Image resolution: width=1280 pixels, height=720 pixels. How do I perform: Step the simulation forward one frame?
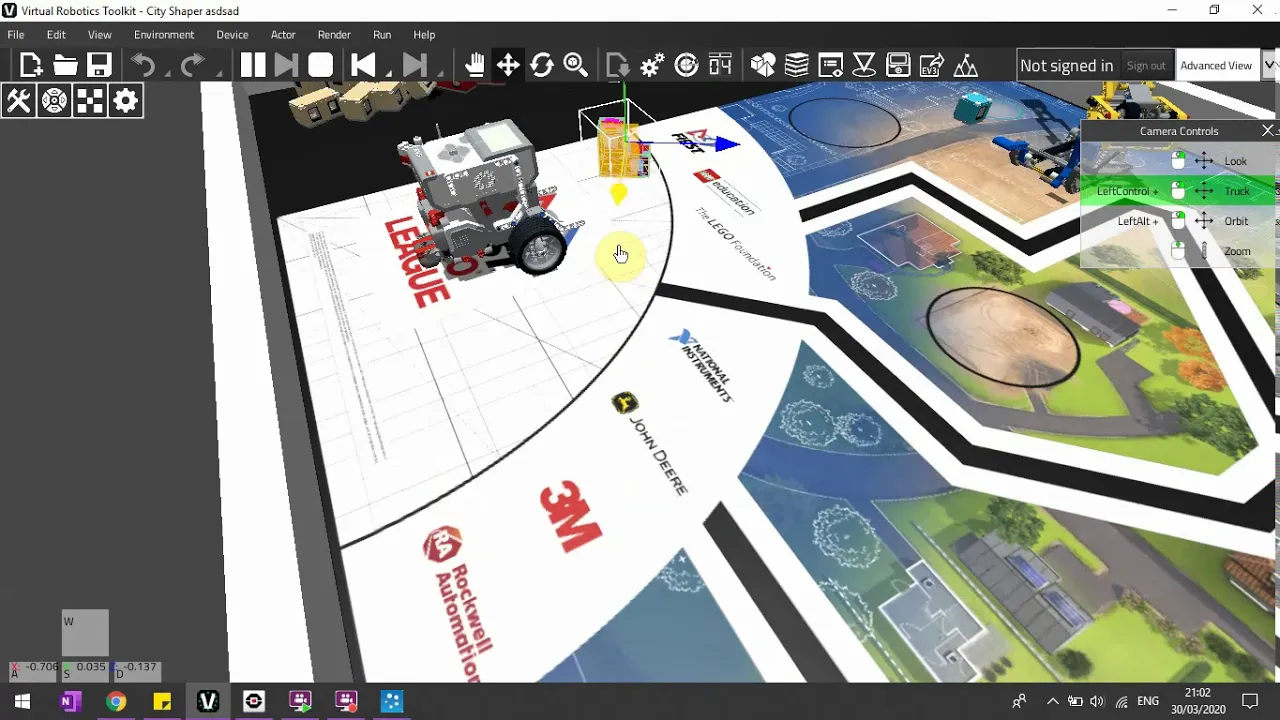[286, 66]
